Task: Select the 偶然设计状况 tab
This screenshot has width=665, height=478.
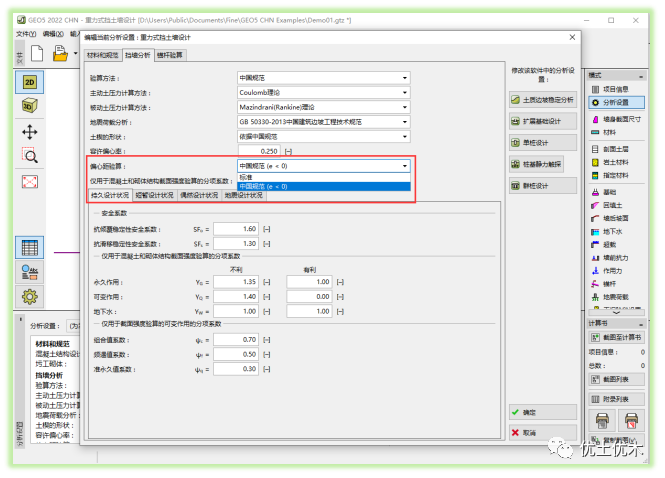Action: coord(199,195)
